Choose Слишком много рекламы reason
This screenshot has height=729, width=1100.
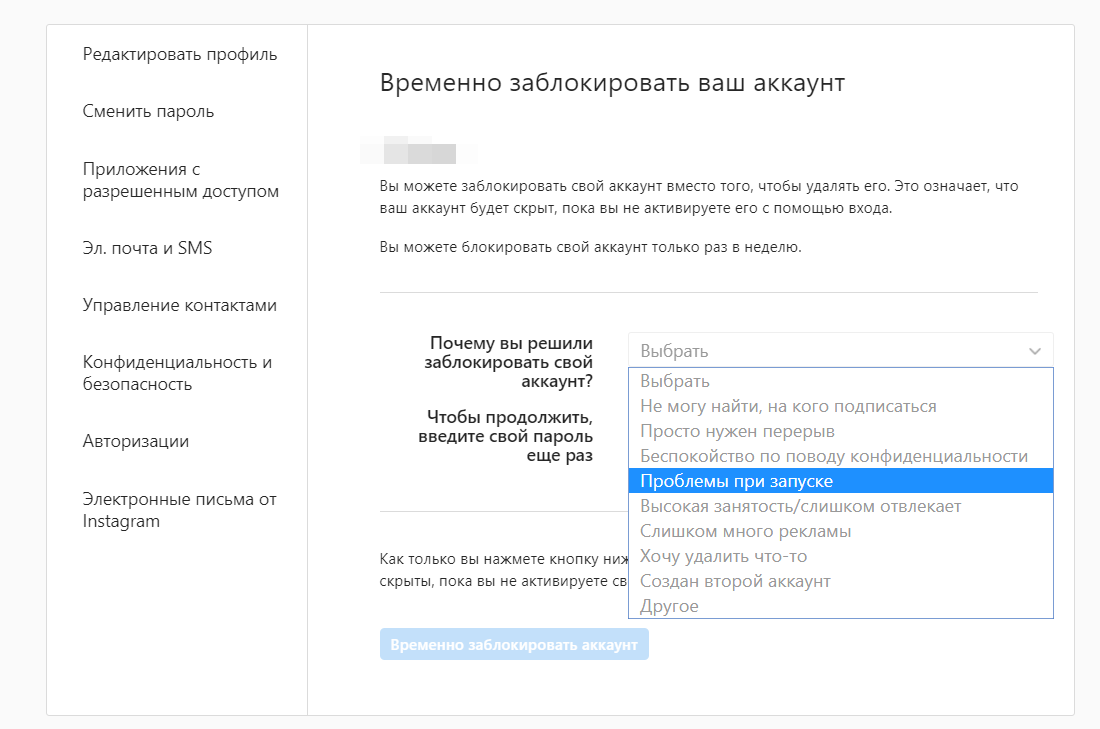tap(745, 531)
